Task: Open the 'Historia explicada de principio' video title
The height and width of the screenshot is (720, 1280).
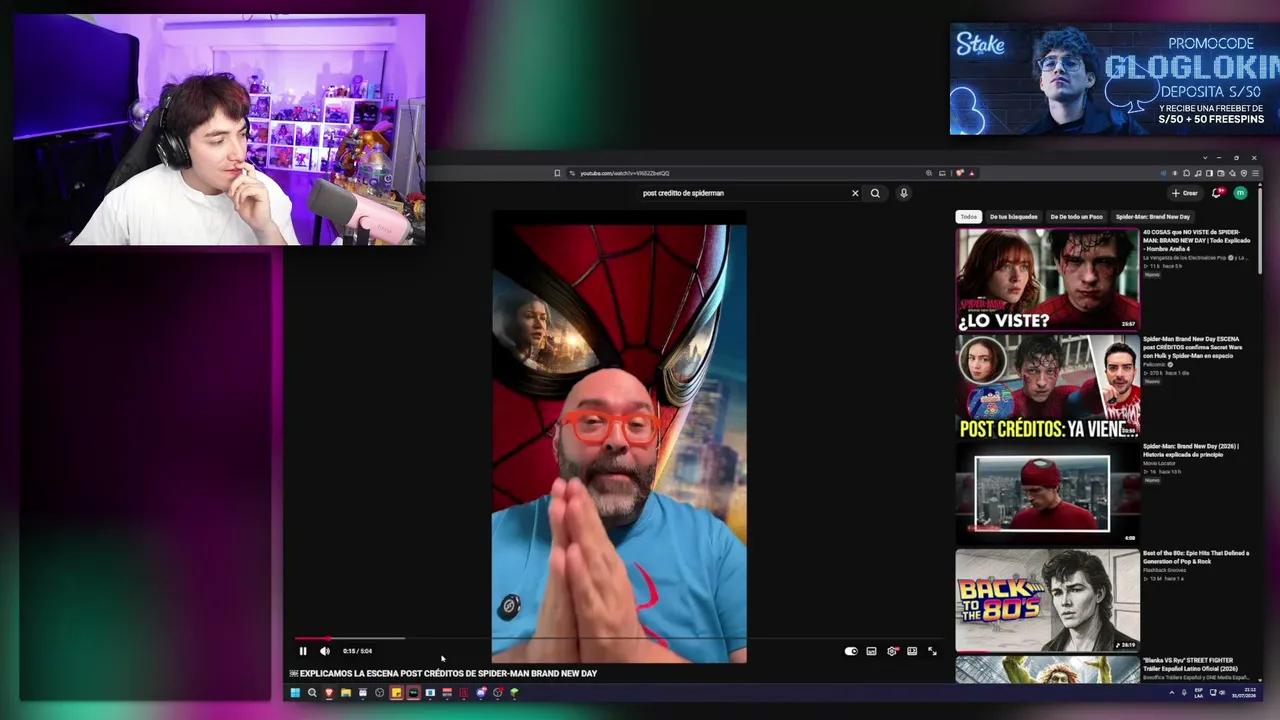Action: click(1191, 450)
